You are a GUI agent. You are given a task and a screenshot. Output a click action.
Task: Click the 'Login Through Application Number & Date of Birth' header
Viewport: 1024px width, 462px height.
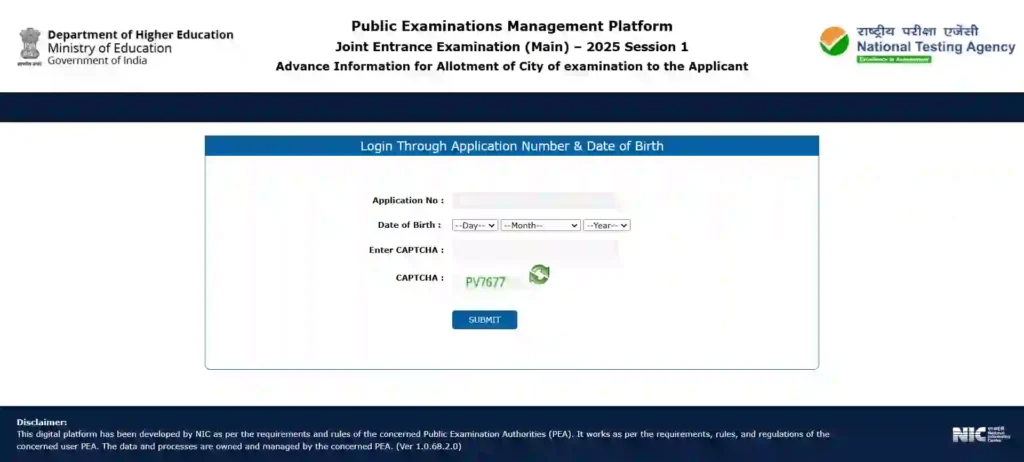(512, 146)
